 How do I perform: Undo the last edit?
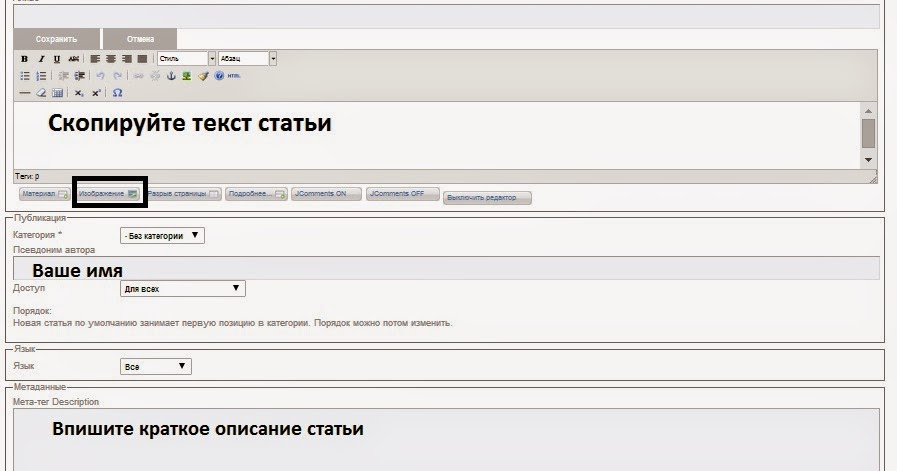tap(101, 76)
